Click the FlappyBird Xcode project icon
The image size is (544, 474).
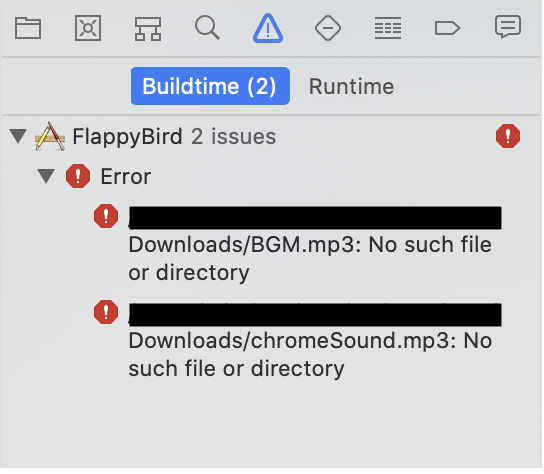(50, 136)
